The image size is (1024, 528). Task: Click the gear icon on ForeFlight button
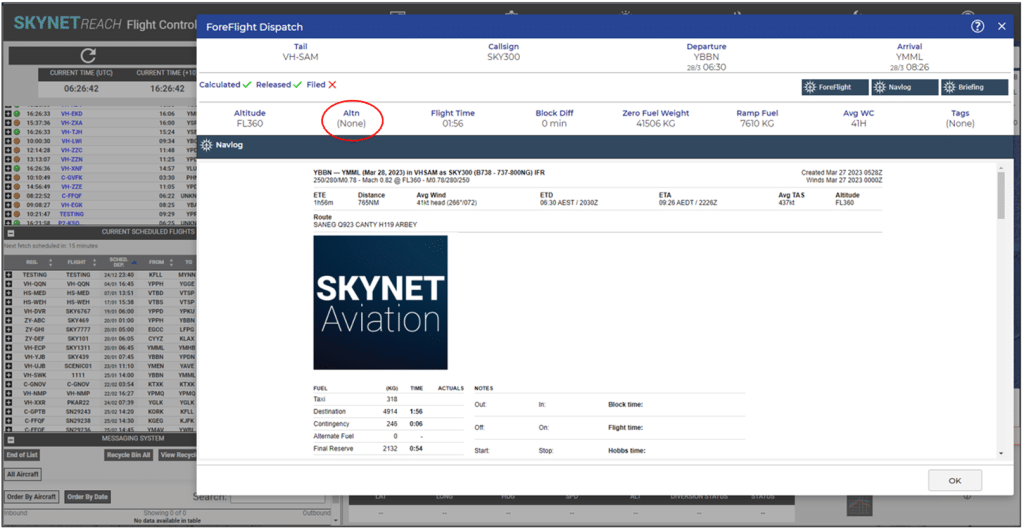pyautogui.click(x=810, y=87)
